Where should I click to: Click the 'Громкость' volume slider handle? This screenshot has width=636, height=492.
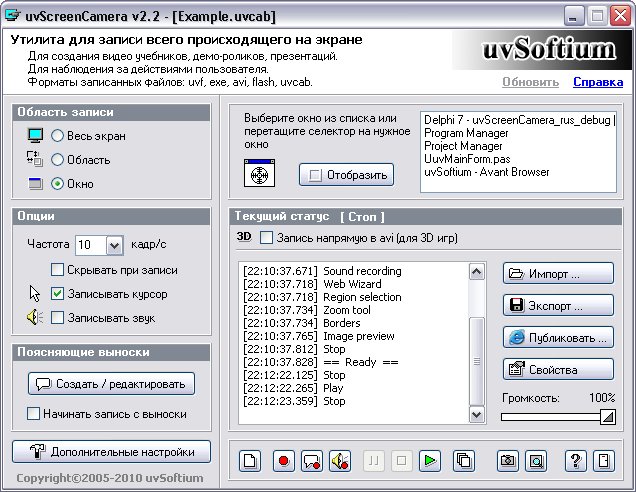[607, 417]
